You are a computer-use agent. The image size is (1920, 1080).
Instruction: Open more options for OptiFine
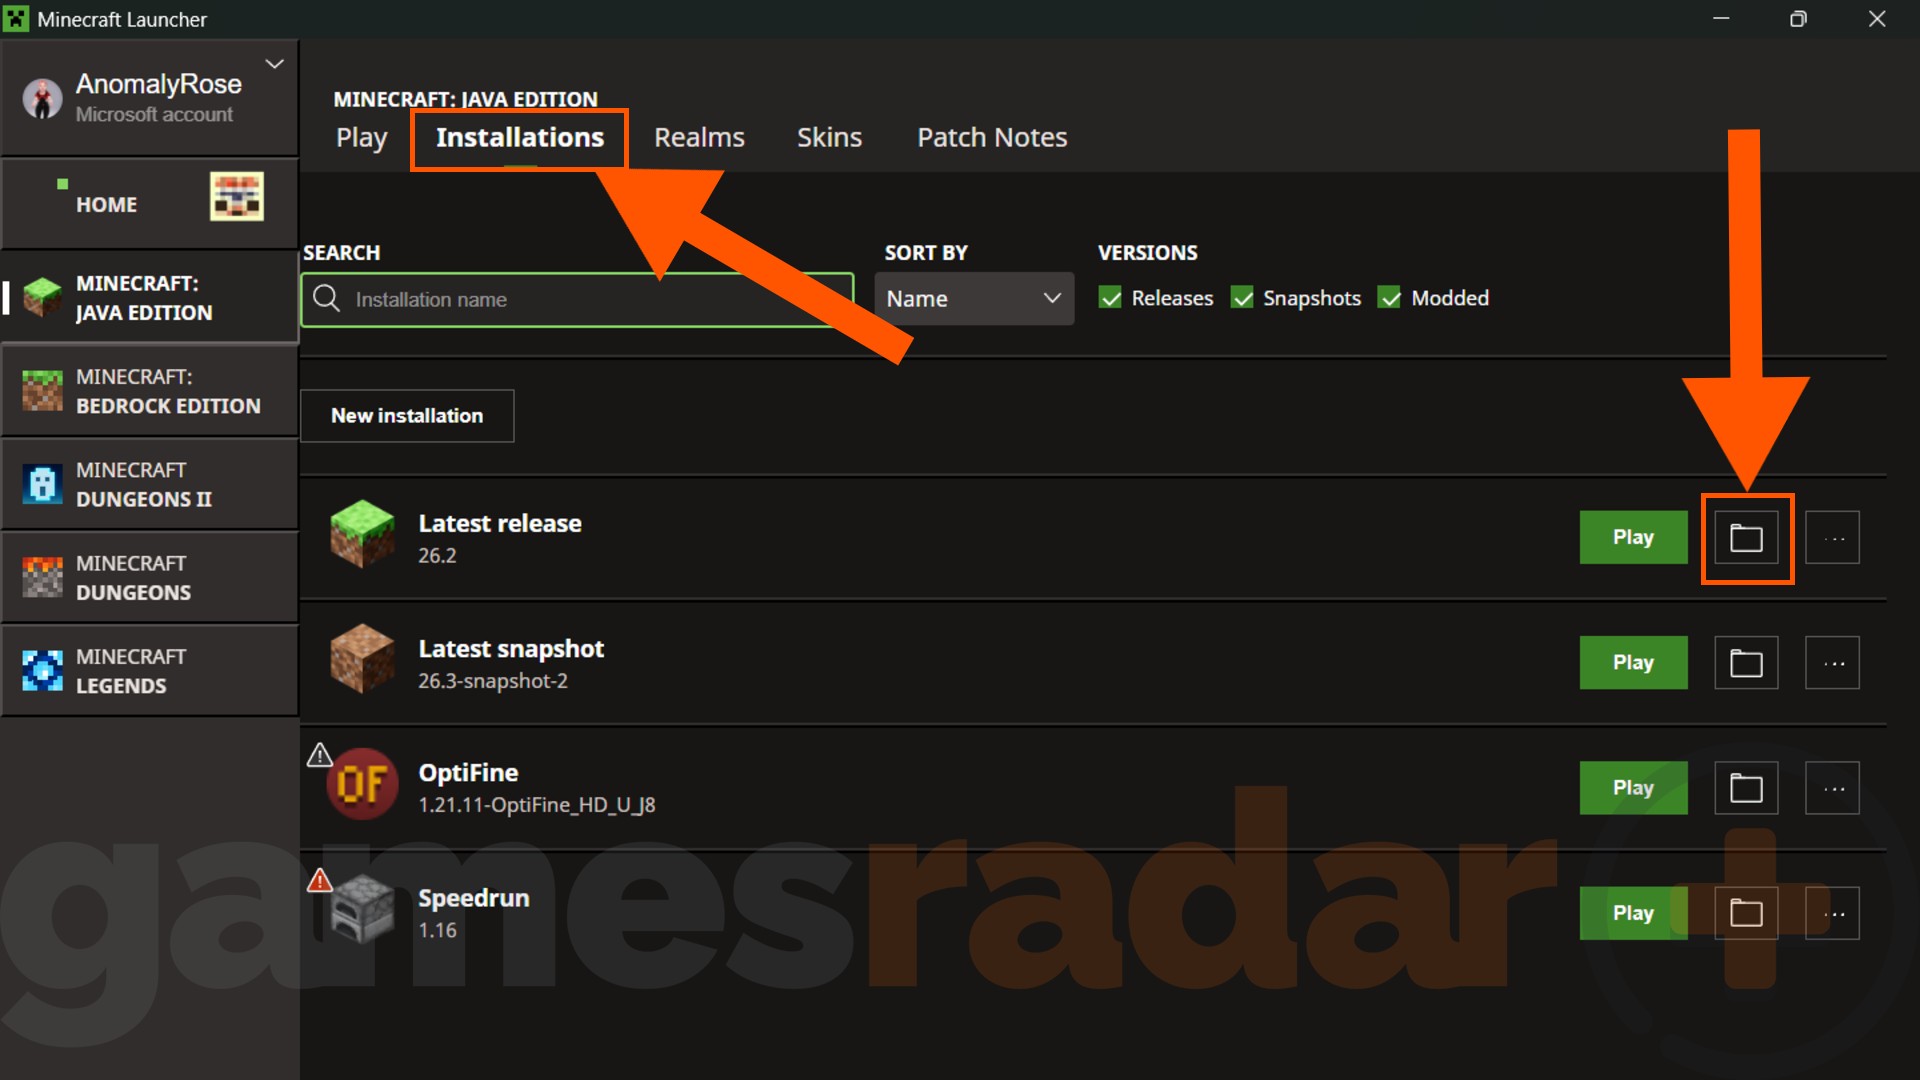pyautogui.click(x=1832, y=788)
